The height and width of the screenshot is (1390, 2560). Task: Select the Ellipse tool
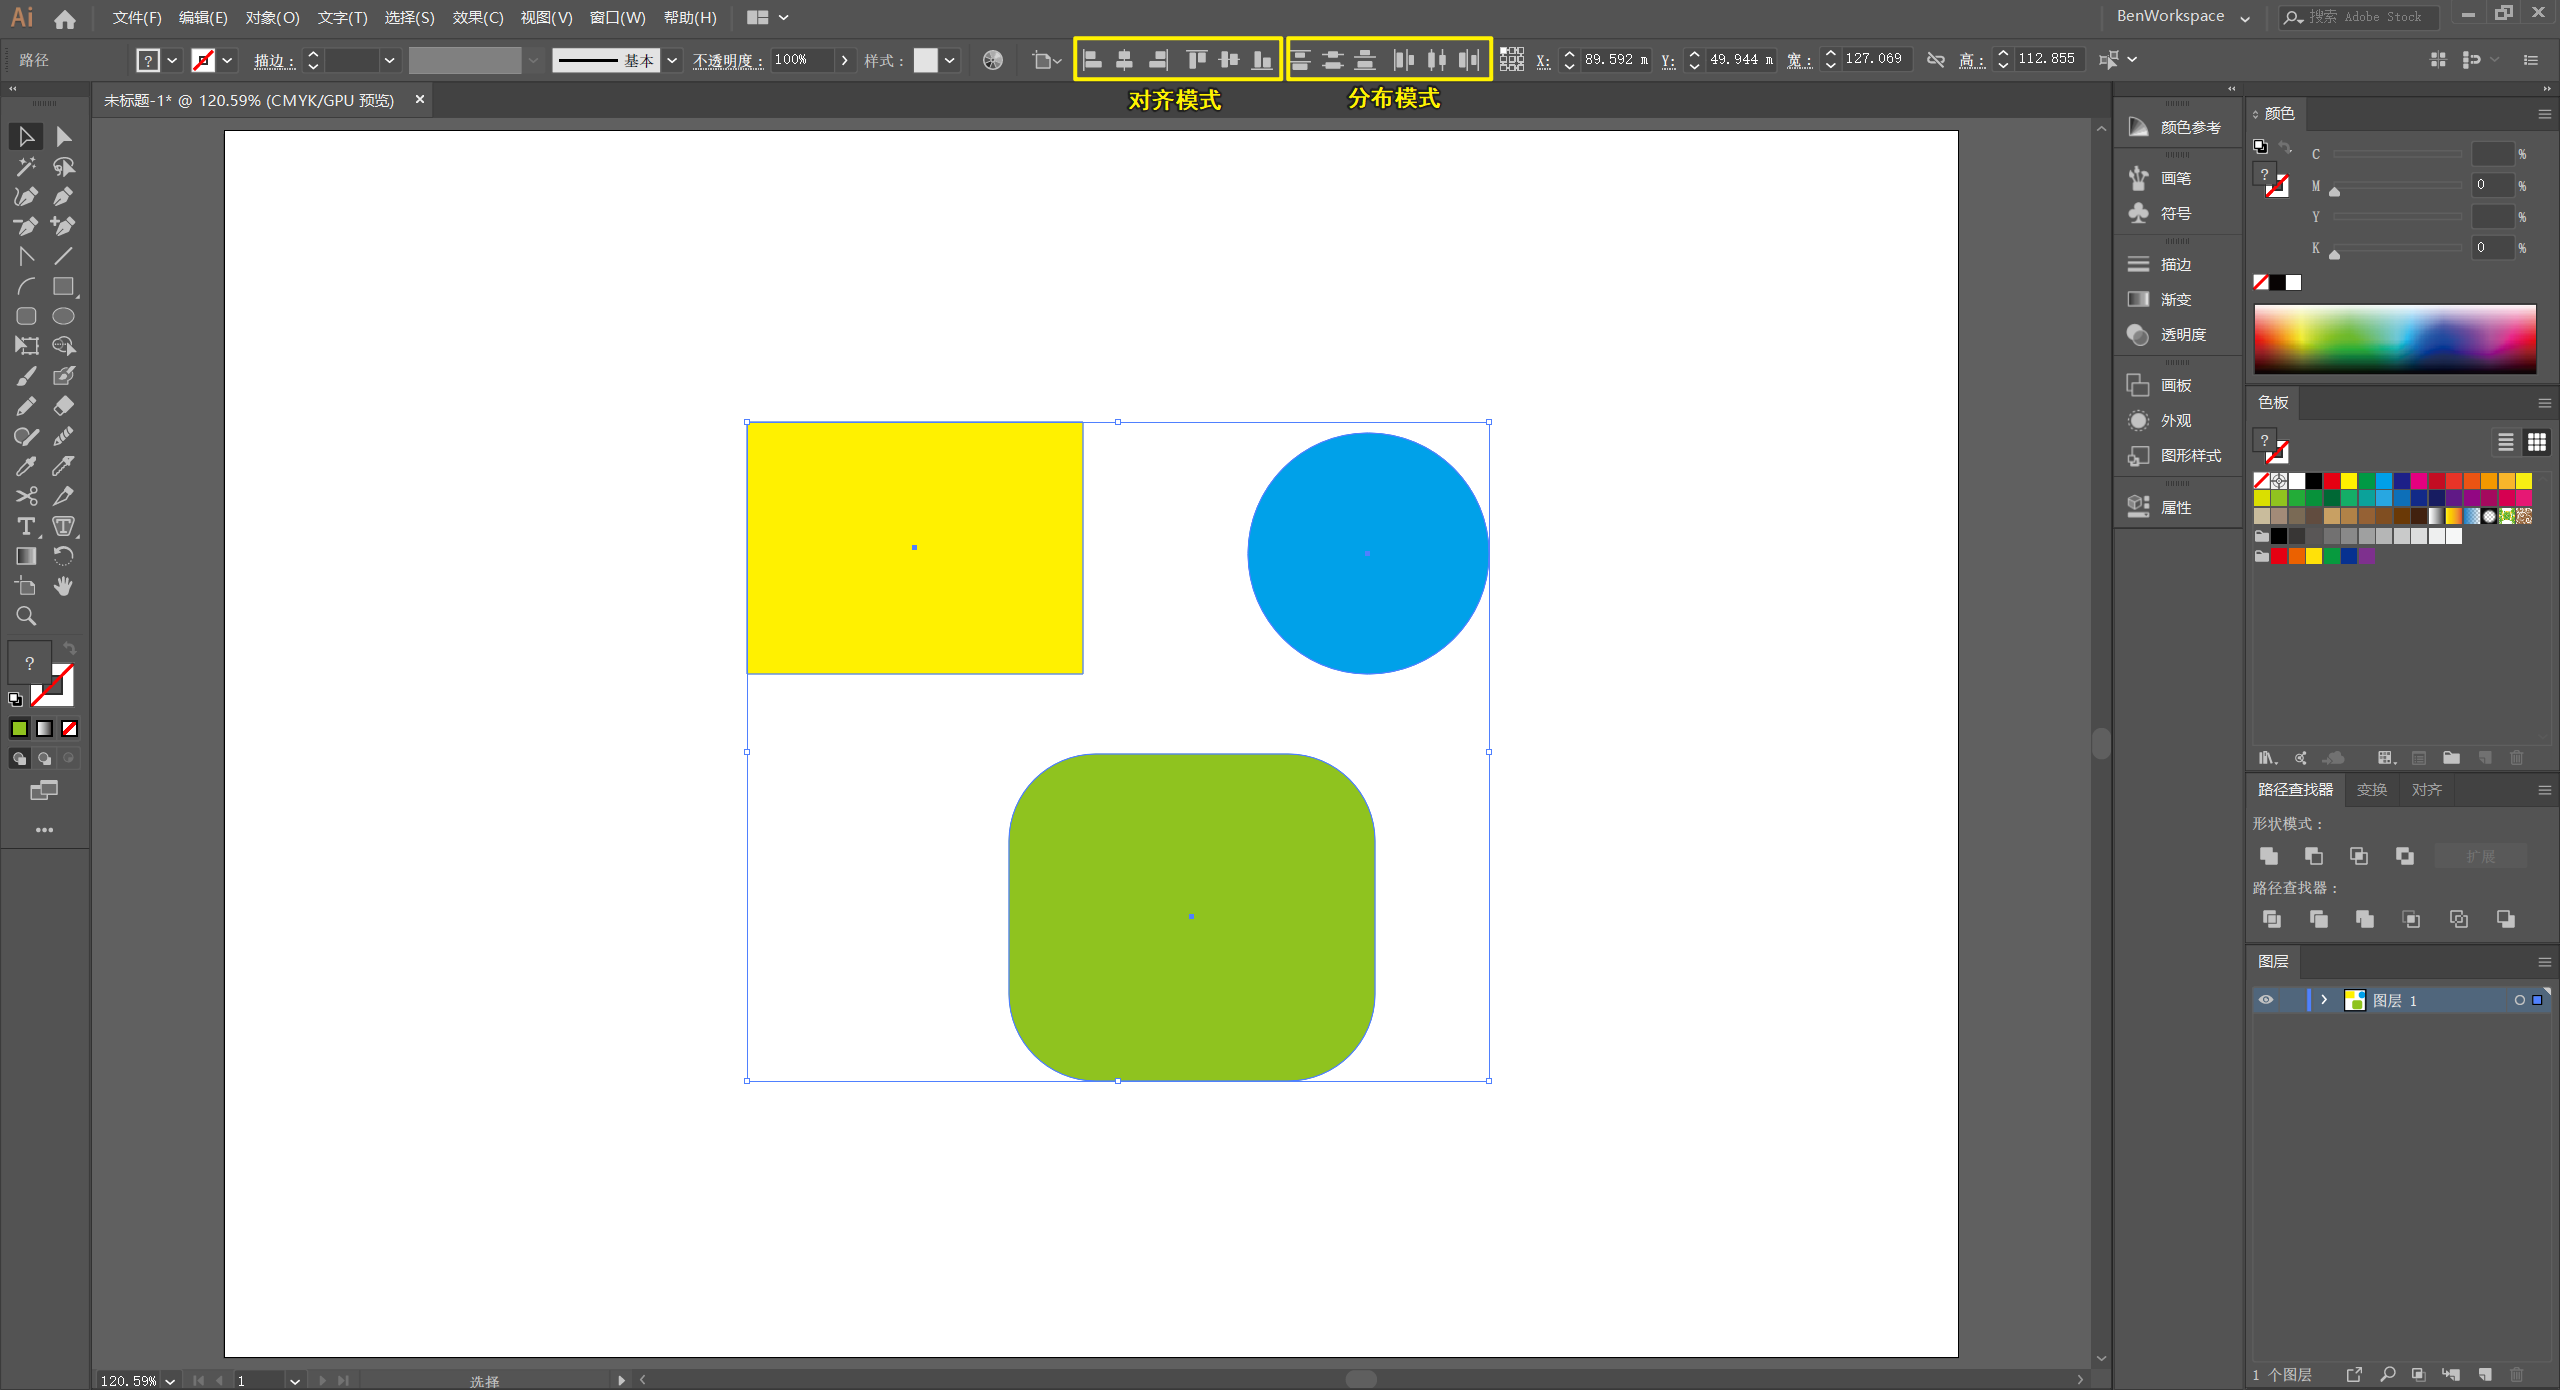pyautogui.click(x=63, y=316)
